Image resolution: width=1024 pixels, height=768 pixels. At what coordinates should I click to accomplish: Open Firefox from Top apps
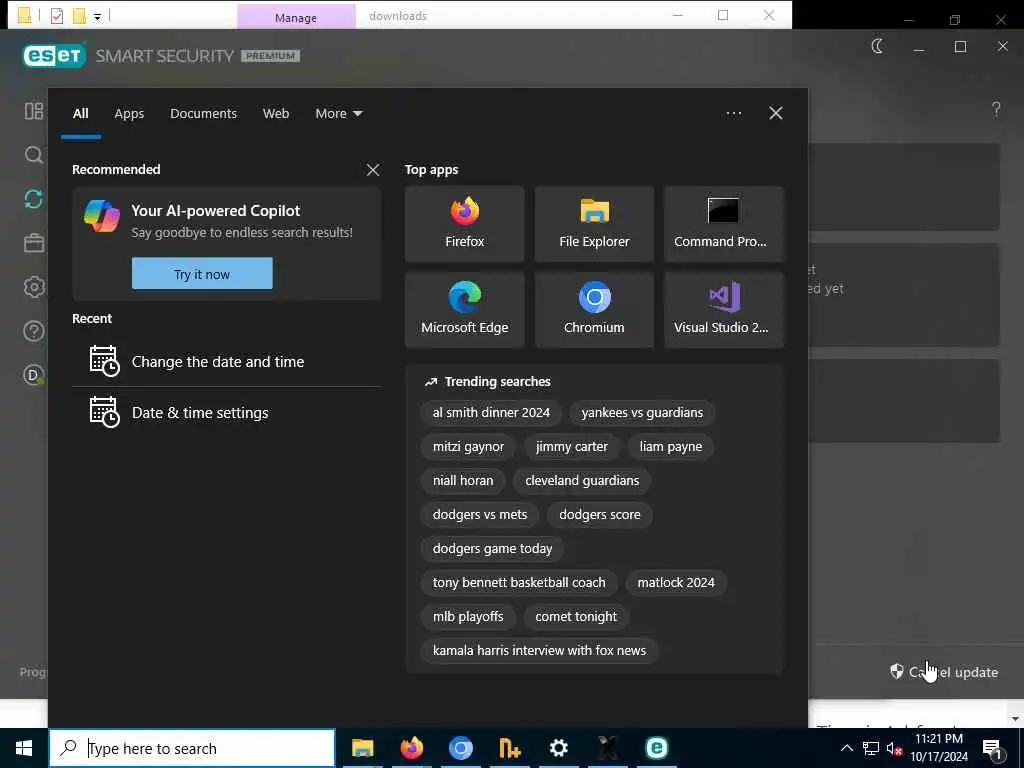(x=464, y=224)
